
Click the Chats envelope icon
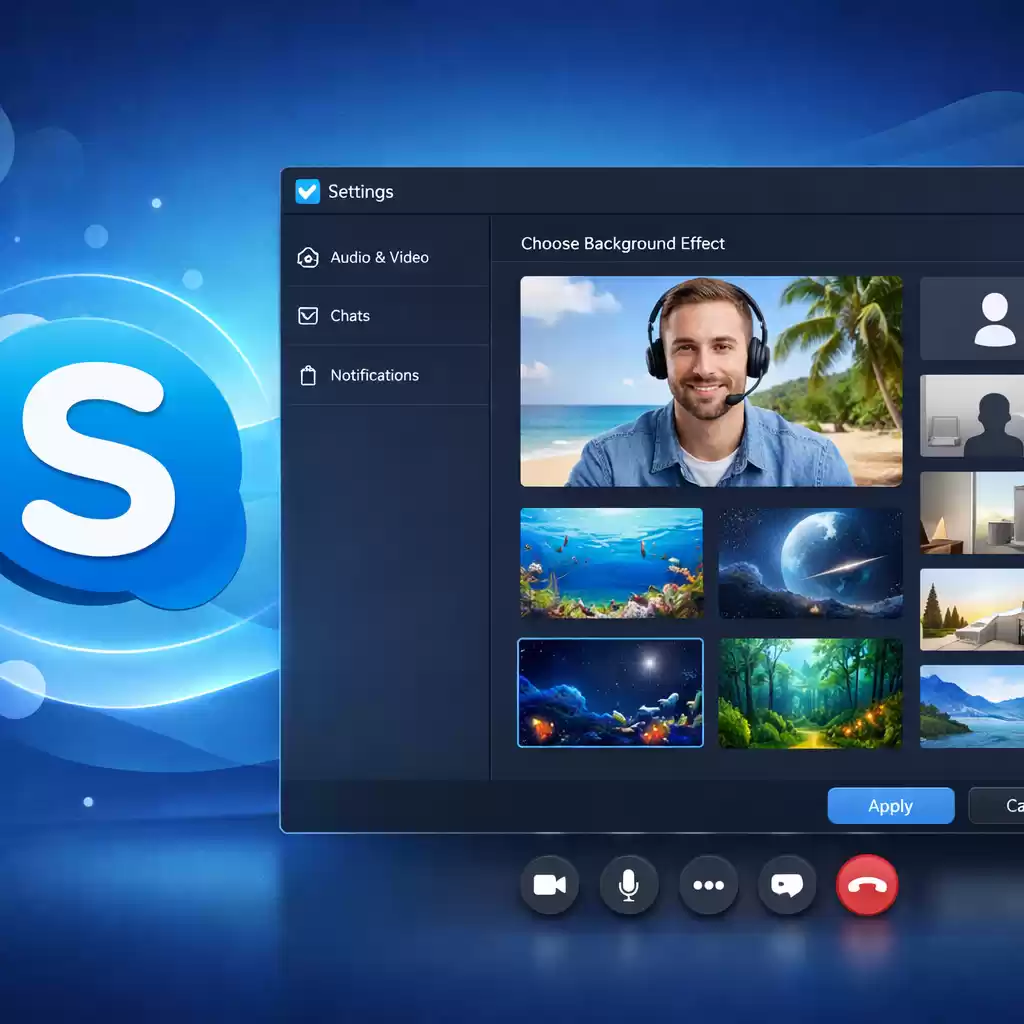coord(308,315)
